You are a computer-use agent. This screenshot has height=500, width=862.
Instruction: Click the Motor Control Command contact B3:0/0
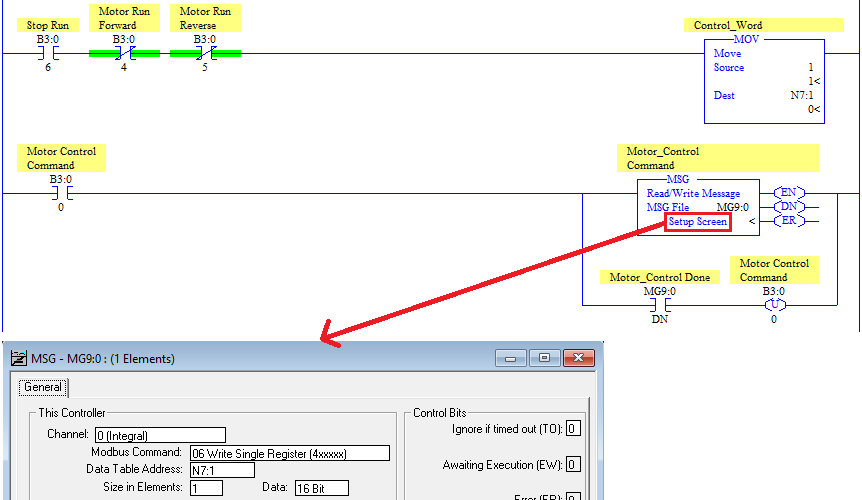(x=62, y=193)
